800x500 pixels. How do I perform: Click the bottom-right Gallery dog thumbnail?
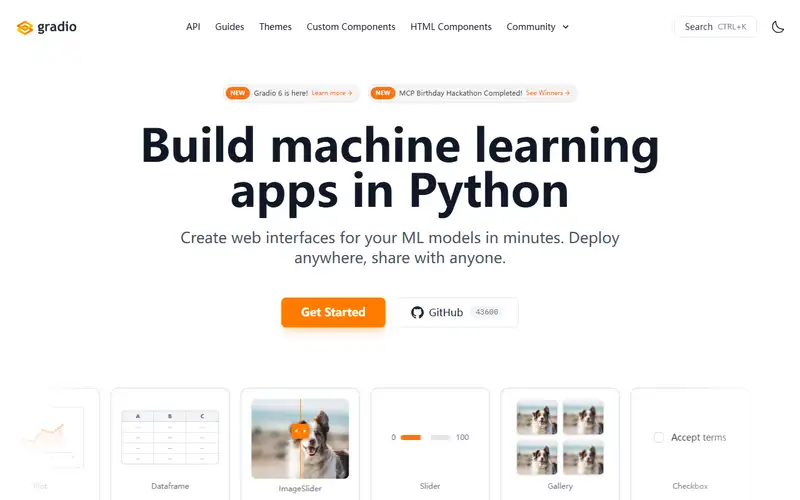pos(583,458)
